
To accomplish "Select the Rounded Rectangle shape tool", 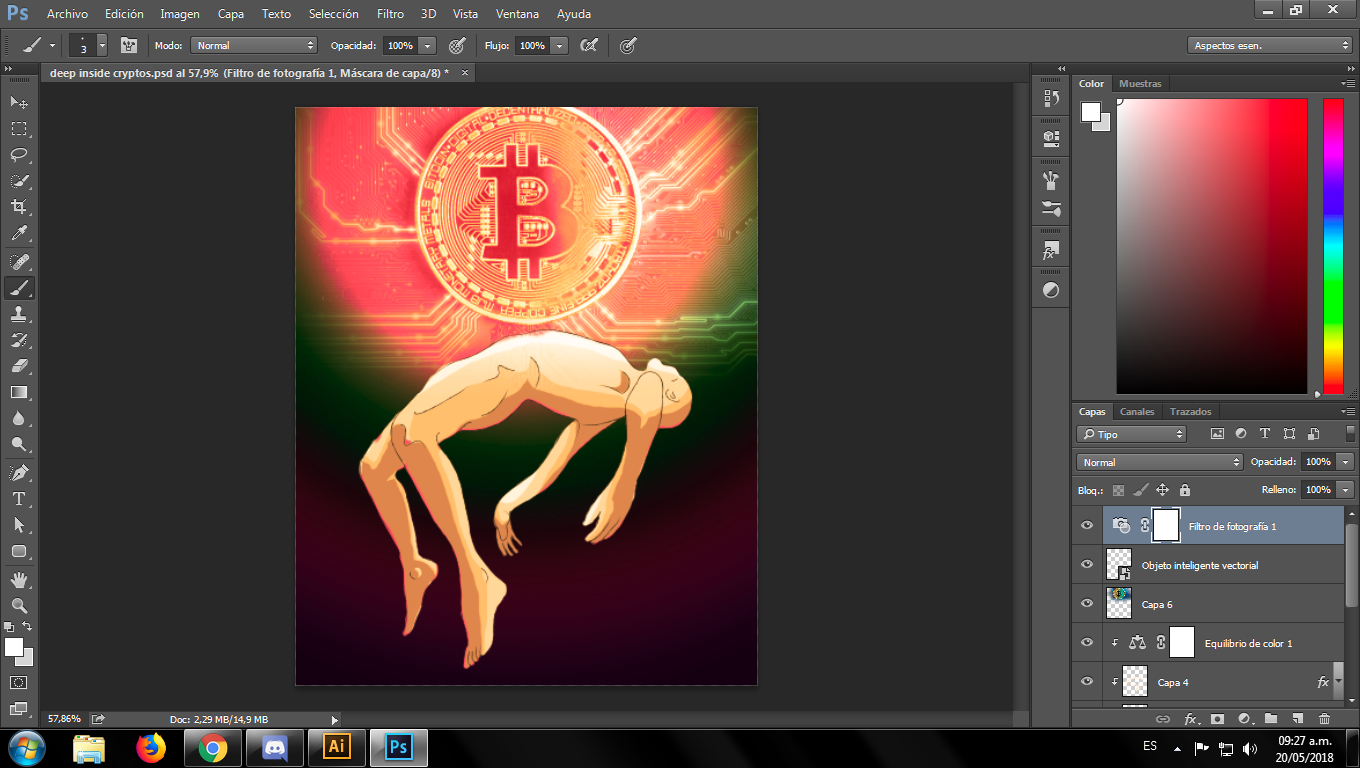I will pyautogui.click(x=19, y=551).
